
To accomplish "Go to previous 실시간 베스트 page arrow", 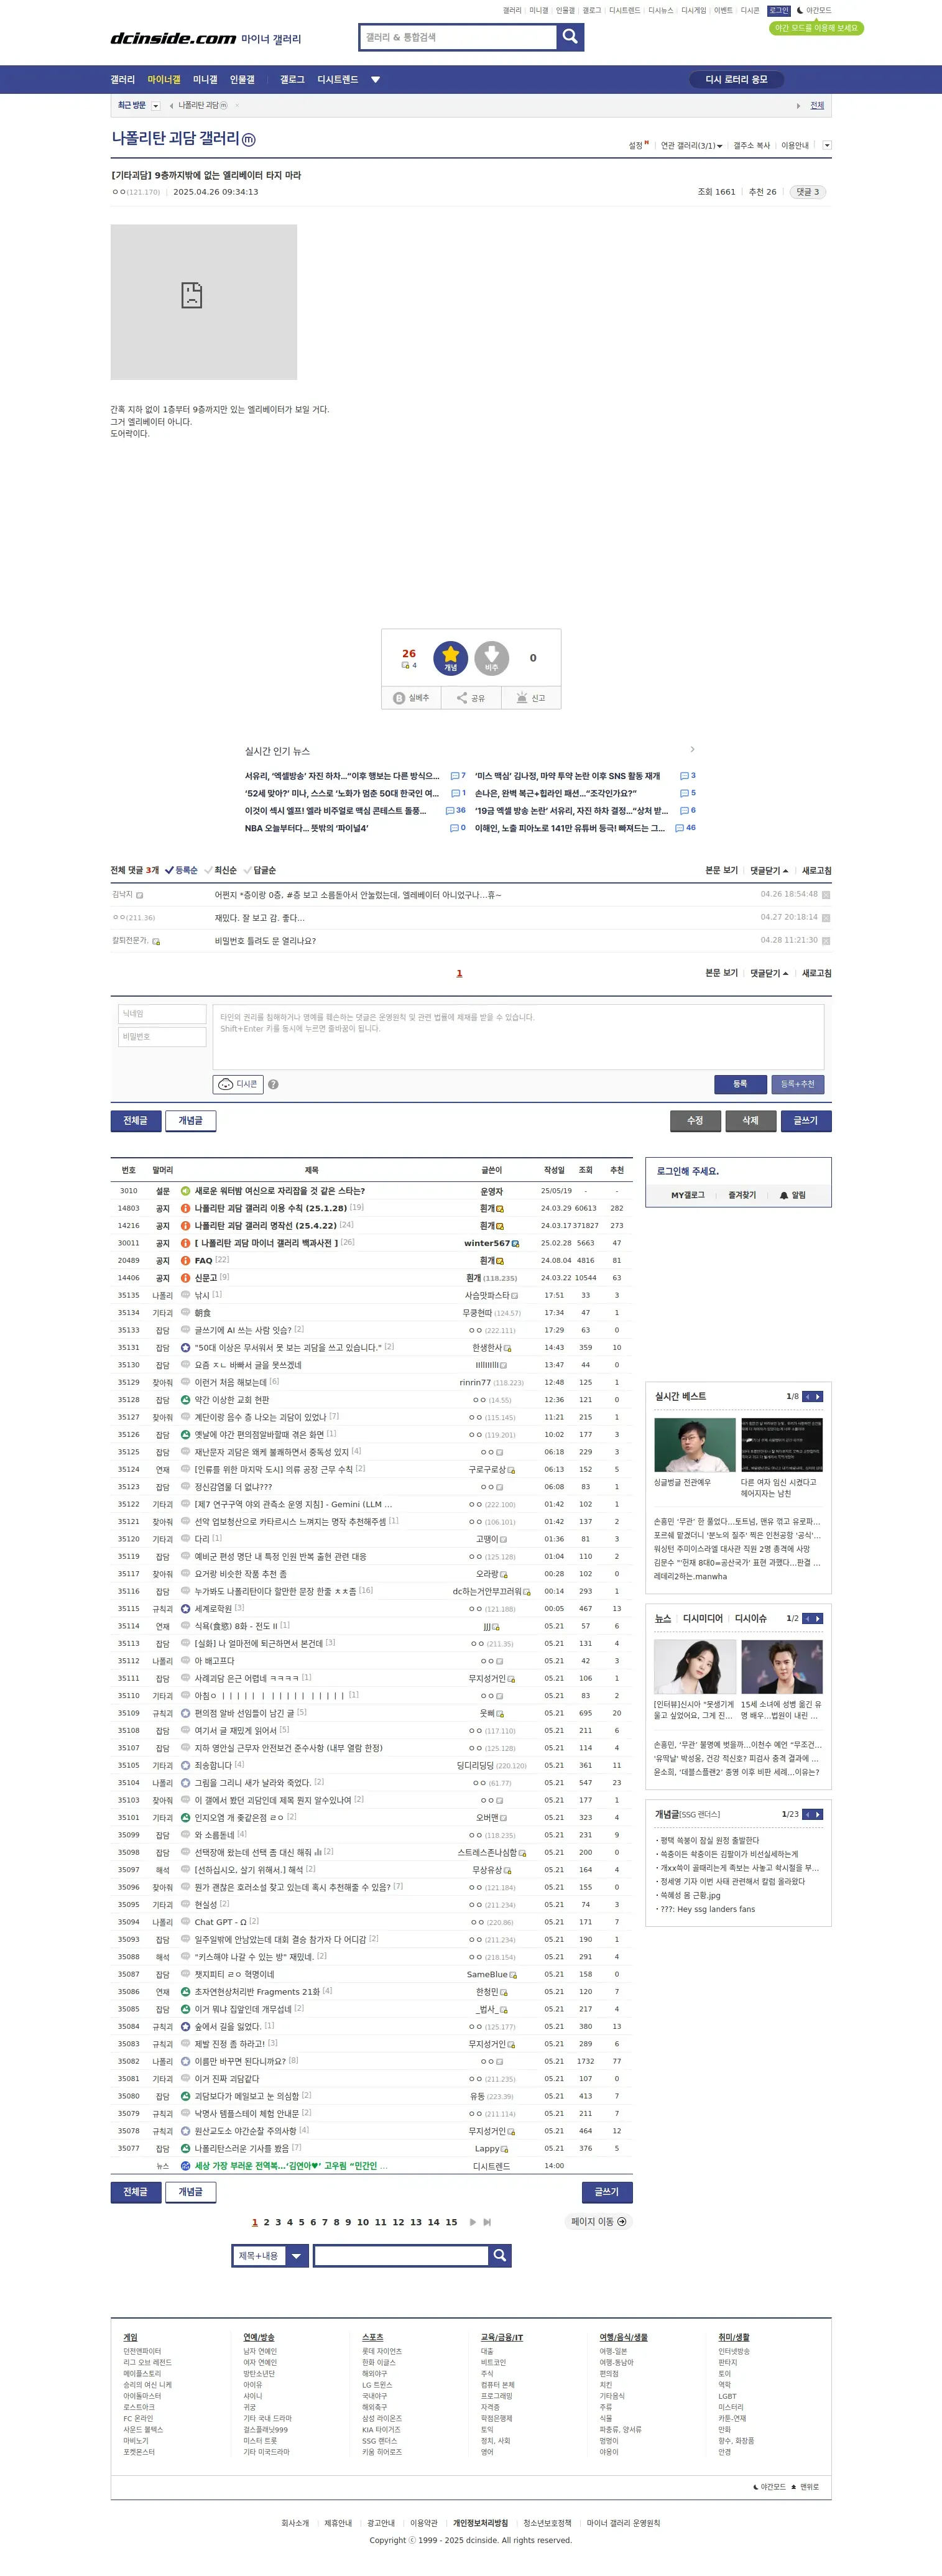I will coord(808,1397).
